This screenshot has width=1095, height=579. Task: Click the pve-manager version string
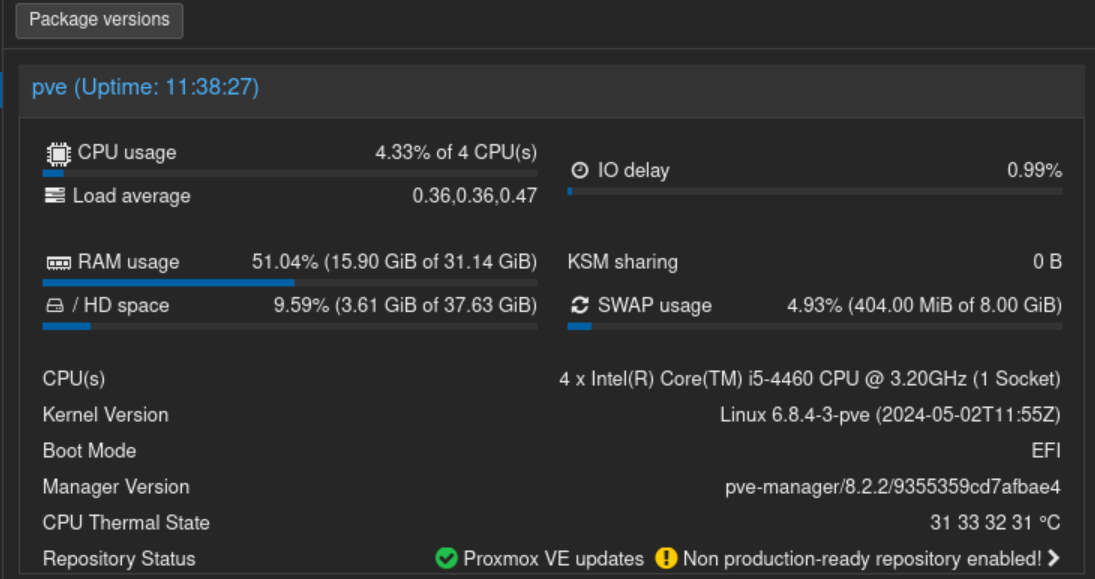(892, 487)
